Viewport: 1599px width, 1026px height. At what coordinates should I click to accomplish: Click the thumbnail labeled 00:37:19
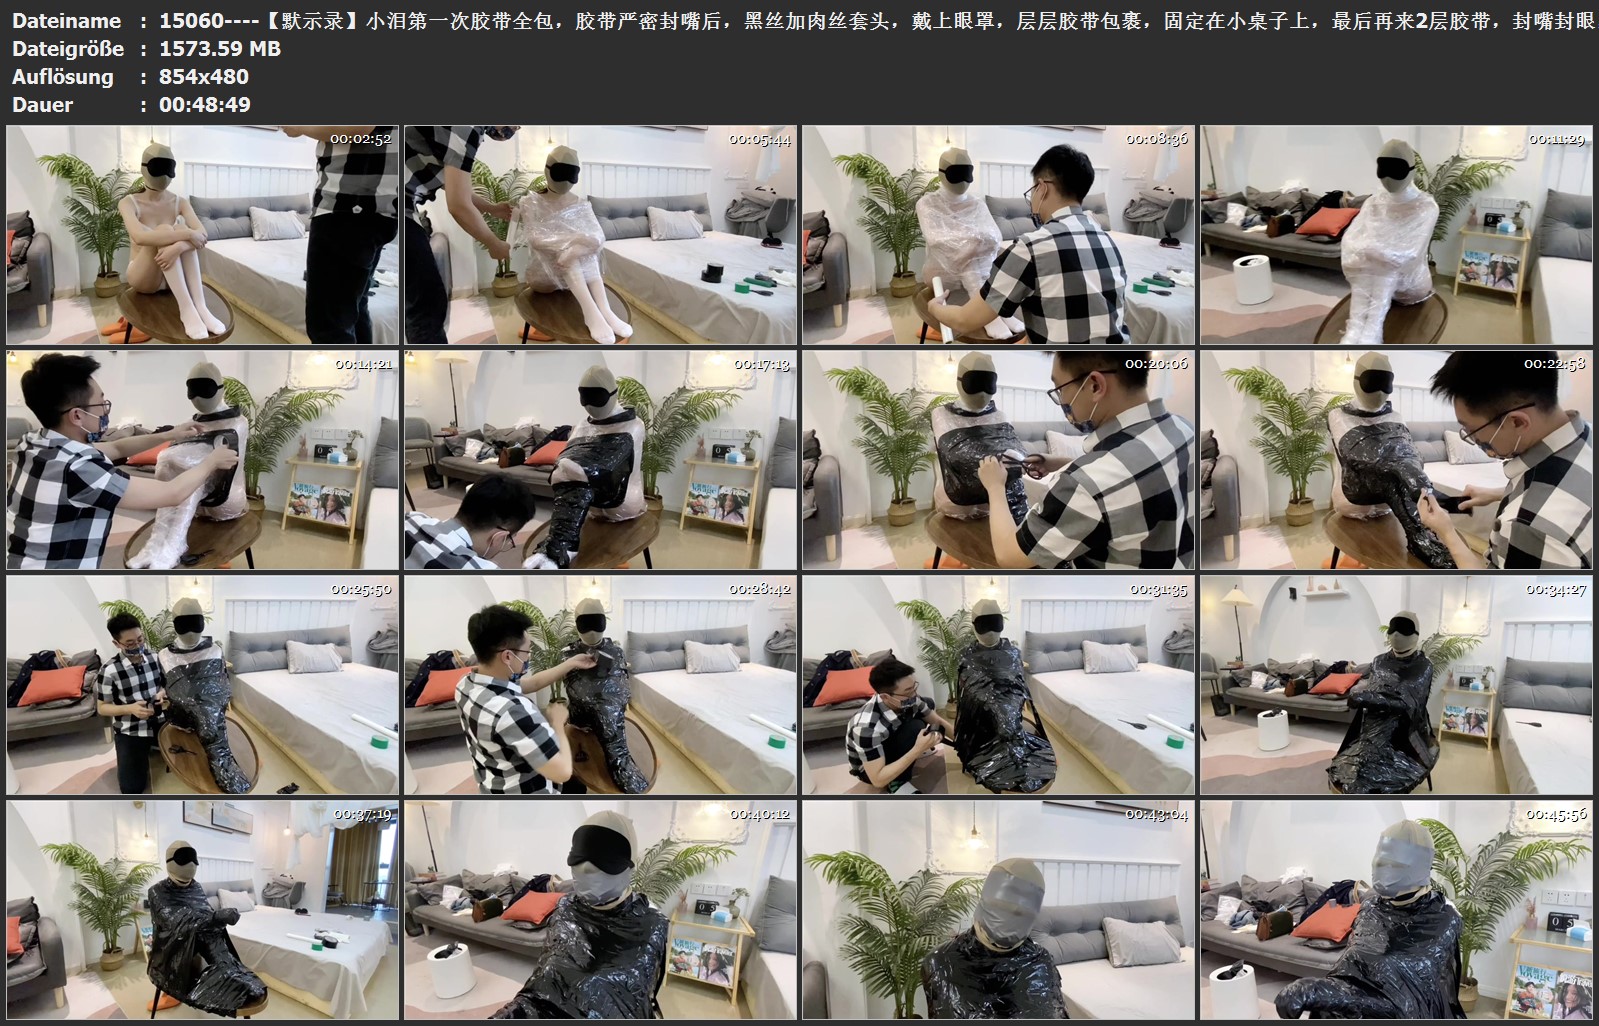point(202,910)
